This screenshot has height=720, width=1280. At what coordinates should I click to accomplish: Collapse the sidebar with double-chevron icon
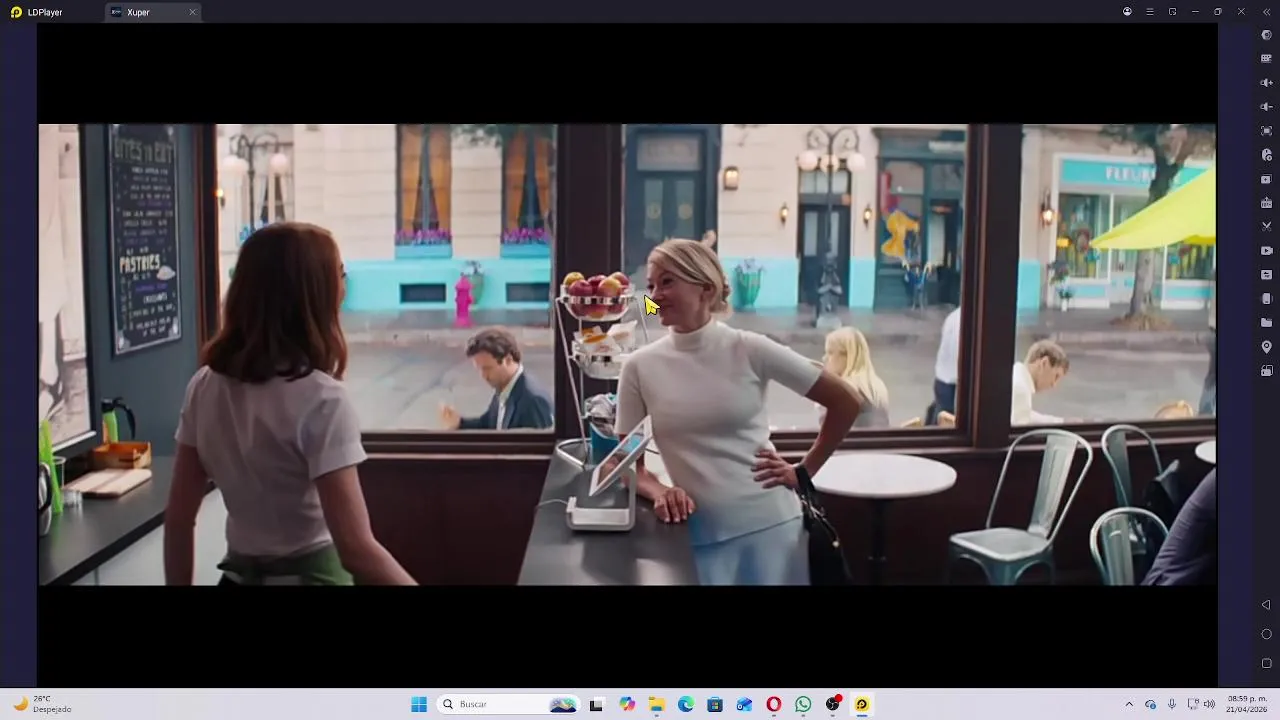1266,12
